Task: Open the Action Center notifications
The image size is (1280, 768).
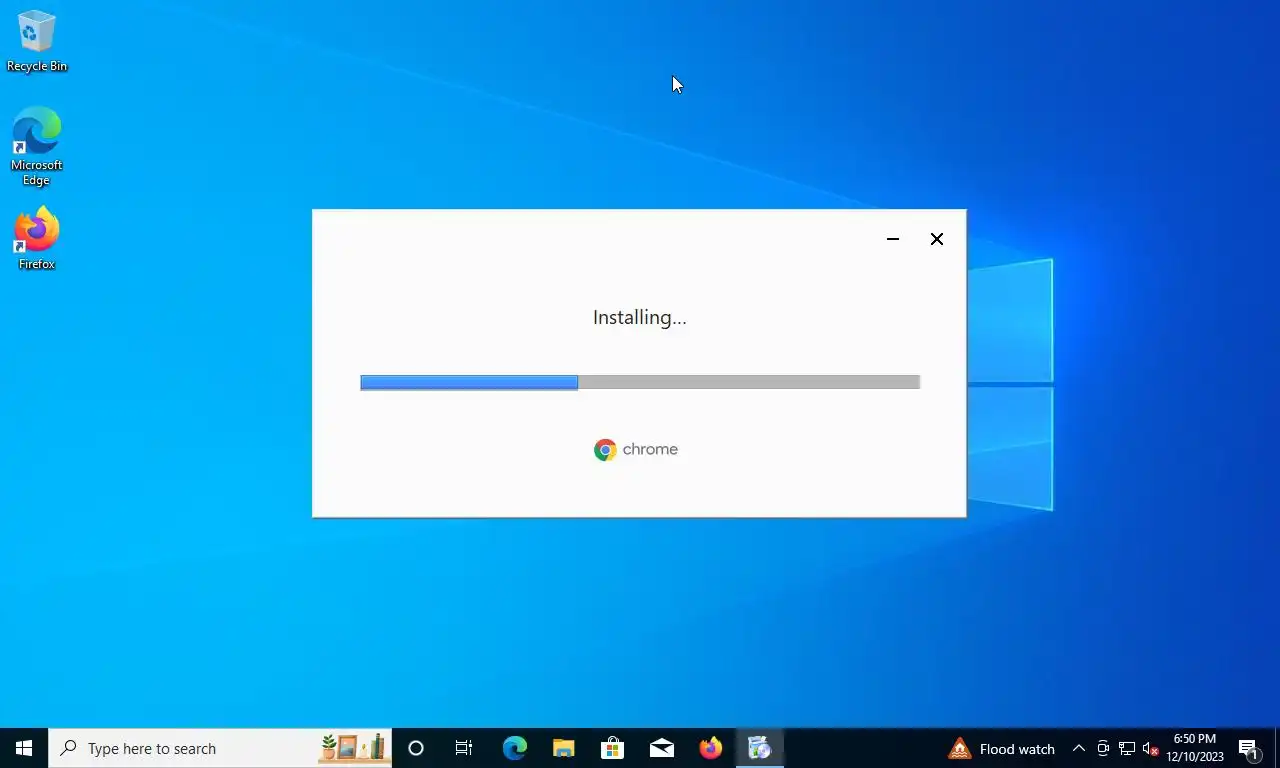Action: pos(1249,748)
